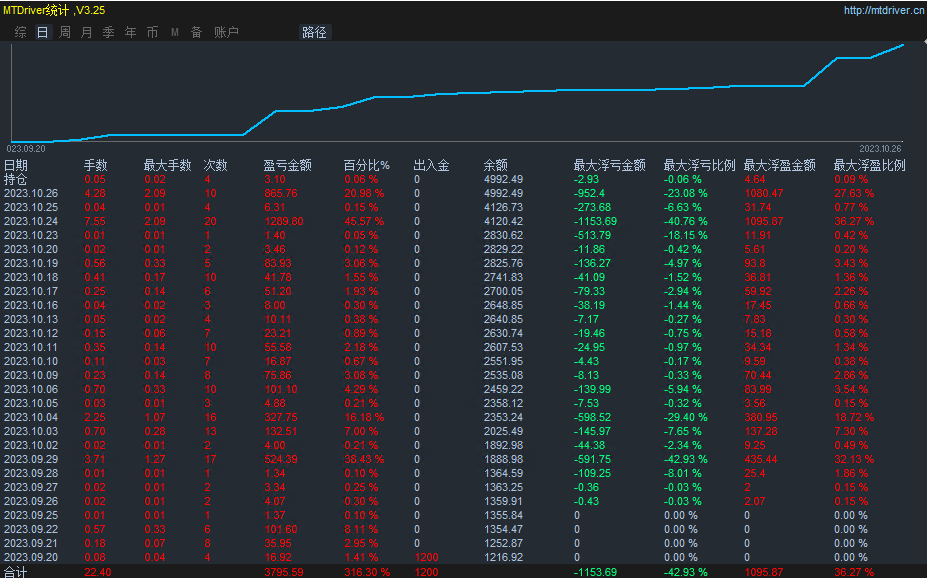Image resolution: width=927 pixels, height=578 pixels.
Task: Click the 4992.49 balance for 2023.10.26
Action: (503, 193)
